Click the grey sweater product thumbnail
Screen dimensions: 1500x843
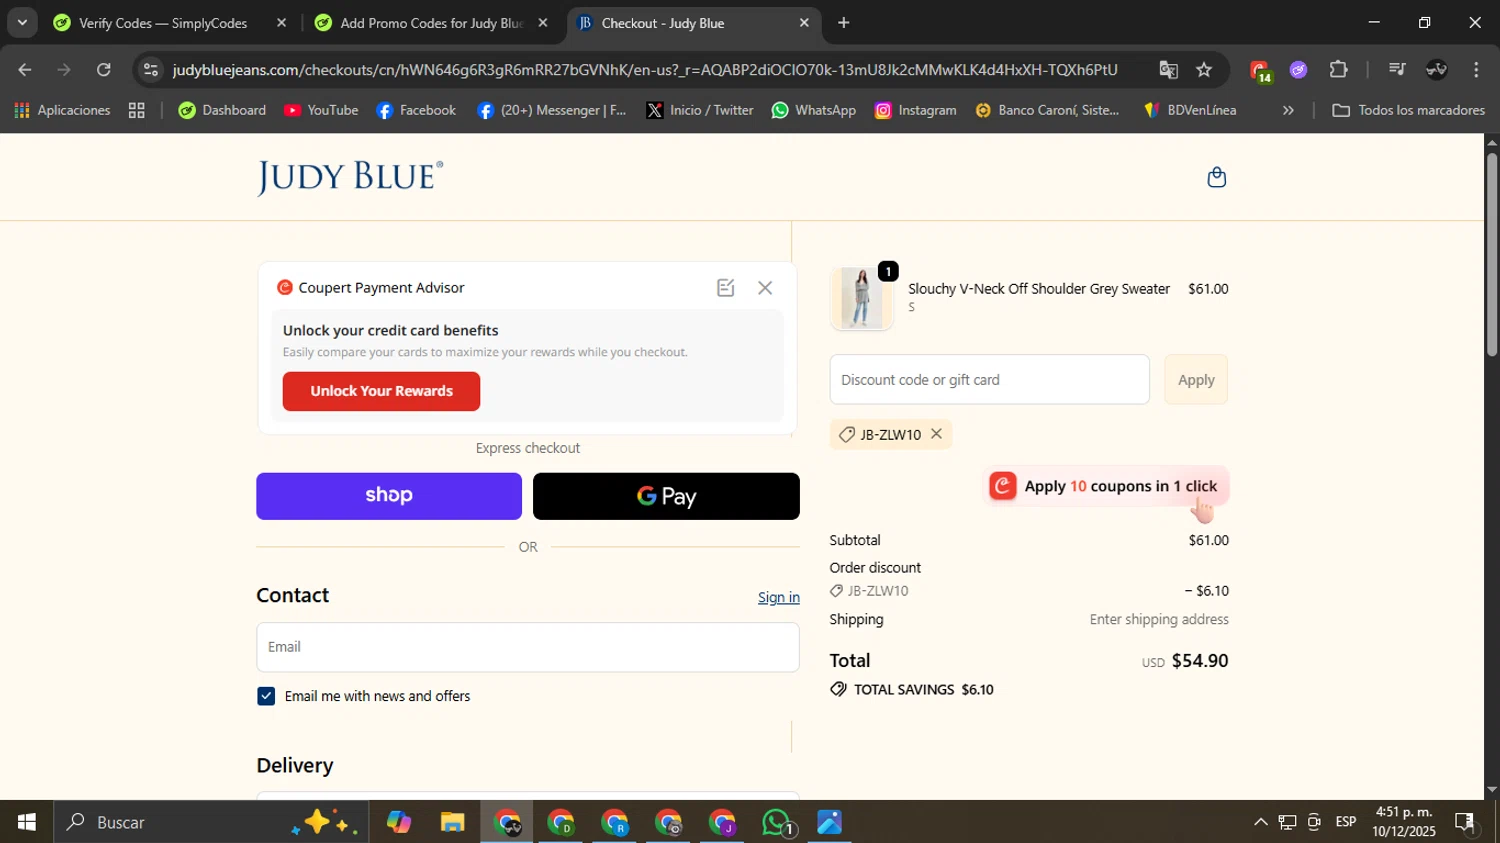tap(861, 298)
